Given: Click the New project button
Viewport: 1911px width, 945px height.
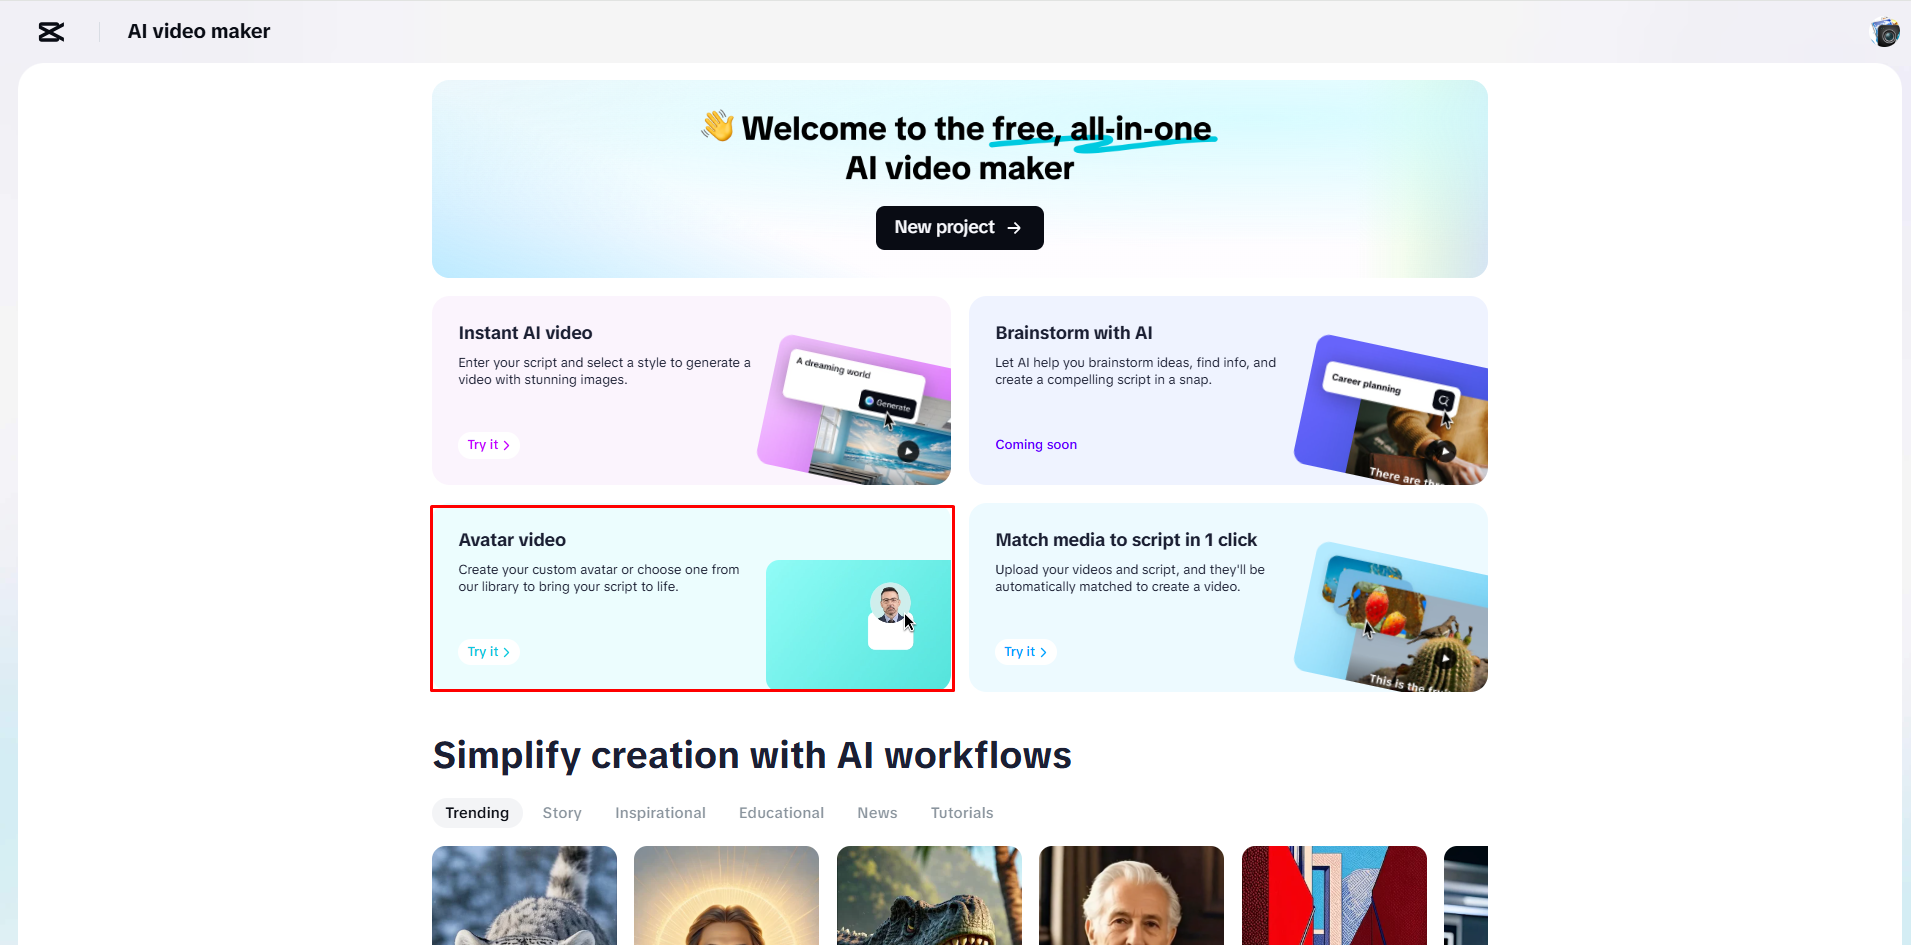Looking at the screenshot, I should point(959,227).
